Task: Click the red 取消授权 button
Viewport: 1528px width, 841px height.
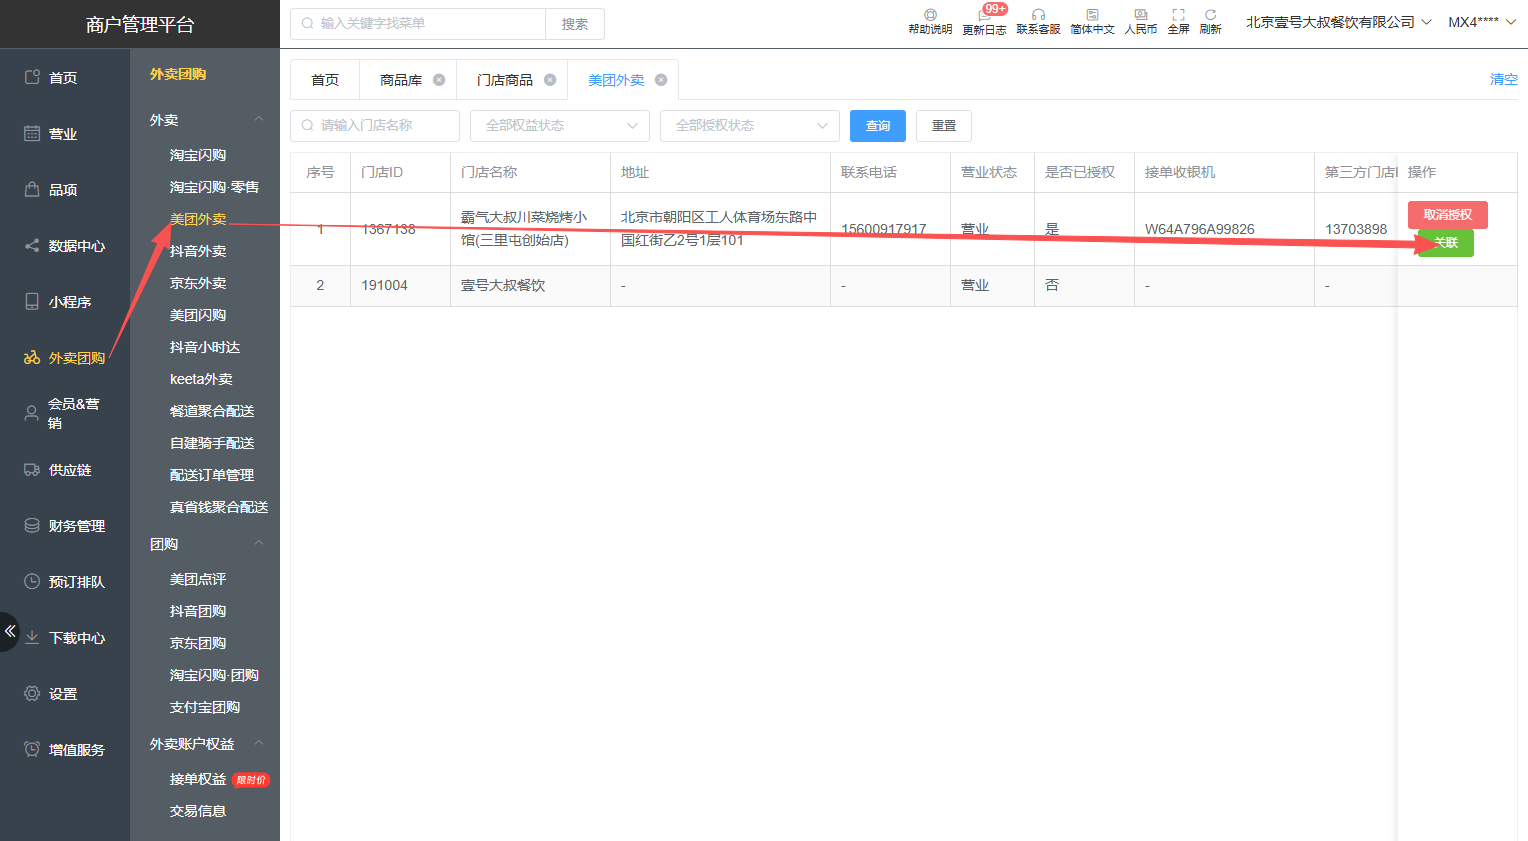Action: (1448, 215)
